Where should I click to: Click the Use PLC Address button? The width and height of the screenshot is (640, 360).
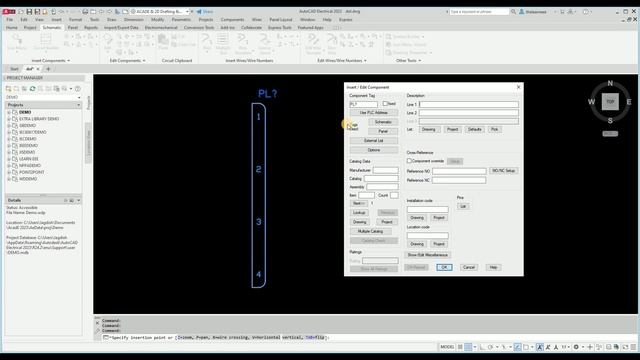(x=373, y=113)
